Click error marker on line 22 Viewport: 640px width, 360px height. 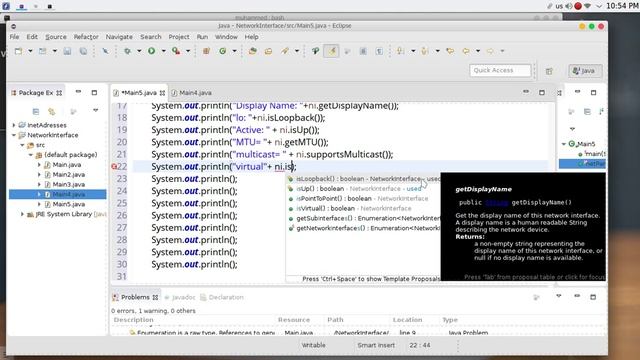pyautogui.click(x=114, y=167)
